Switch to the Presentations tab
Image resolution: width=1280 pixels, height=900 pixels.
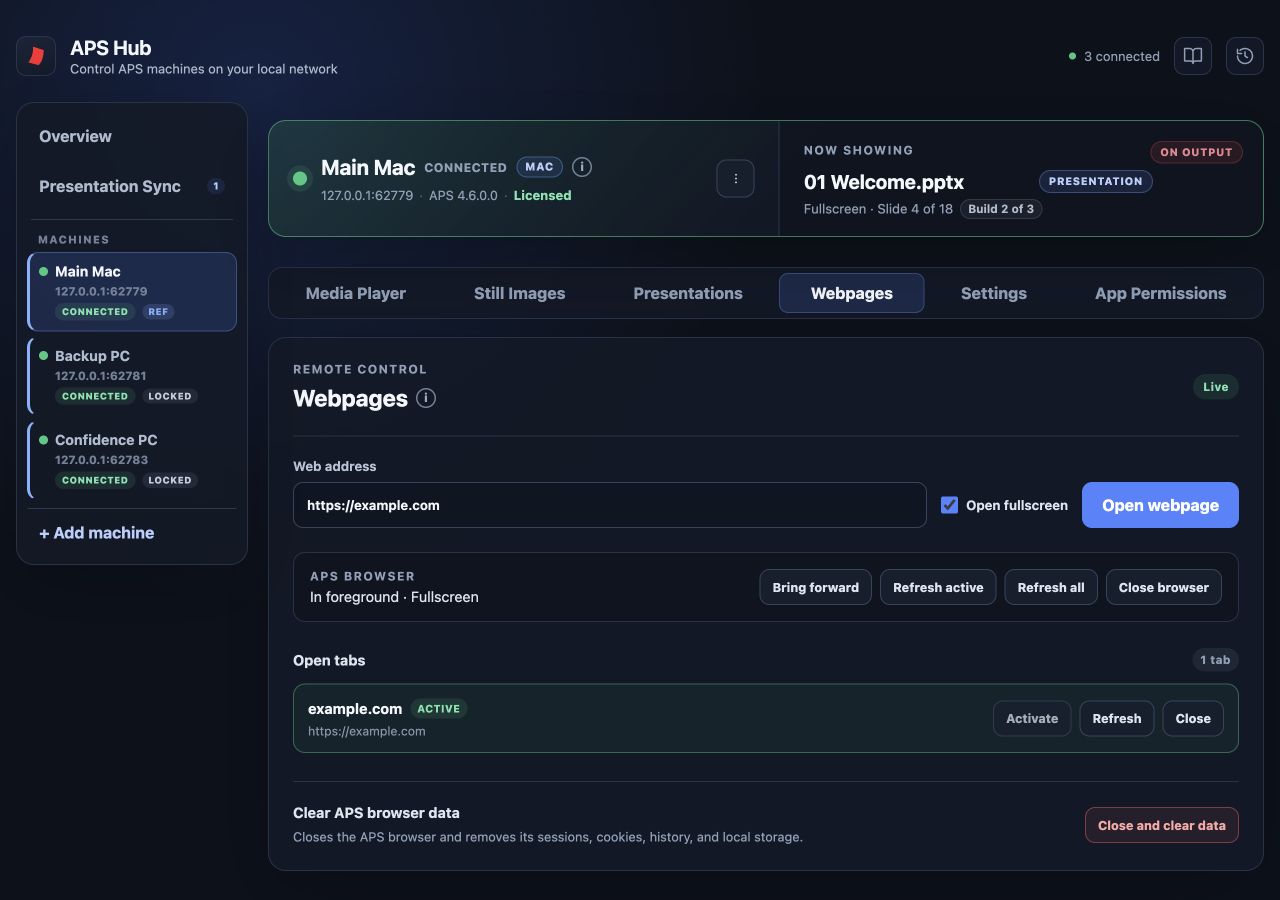coord(688,293)
